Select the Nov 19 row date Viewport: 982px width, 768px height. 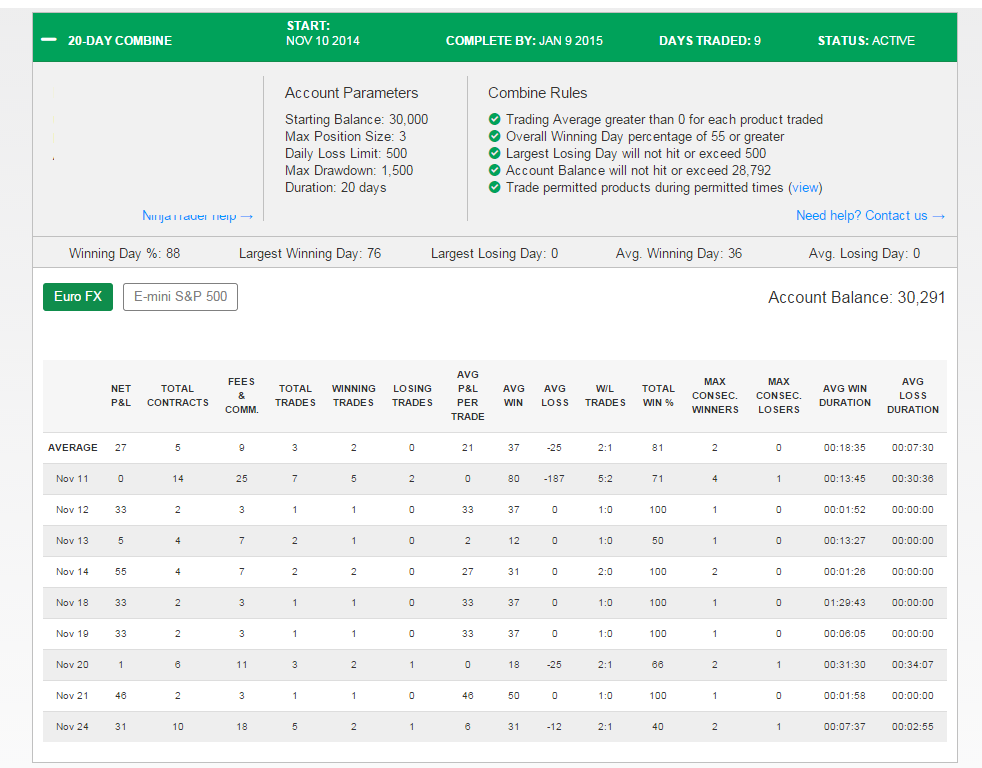coord(72,633)
